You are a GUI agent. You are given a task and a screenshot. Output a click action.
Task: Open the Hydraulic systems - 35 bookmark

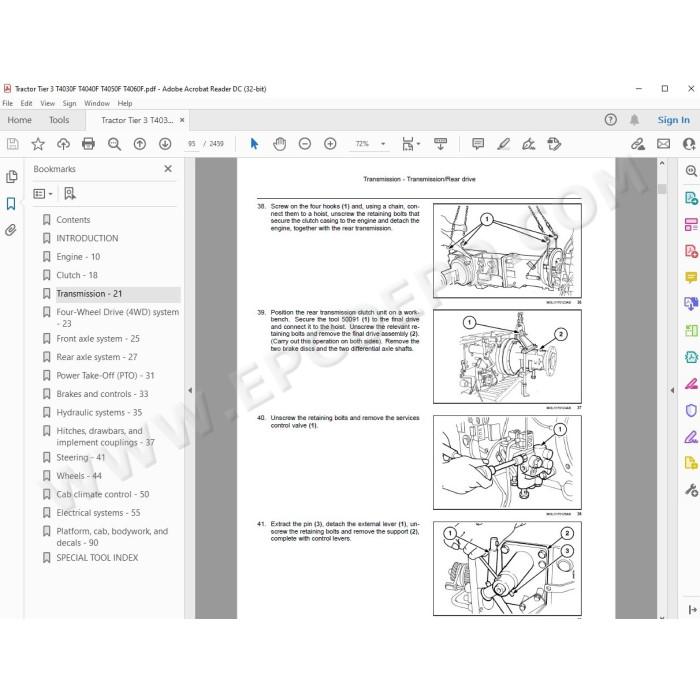coord(99,412)
